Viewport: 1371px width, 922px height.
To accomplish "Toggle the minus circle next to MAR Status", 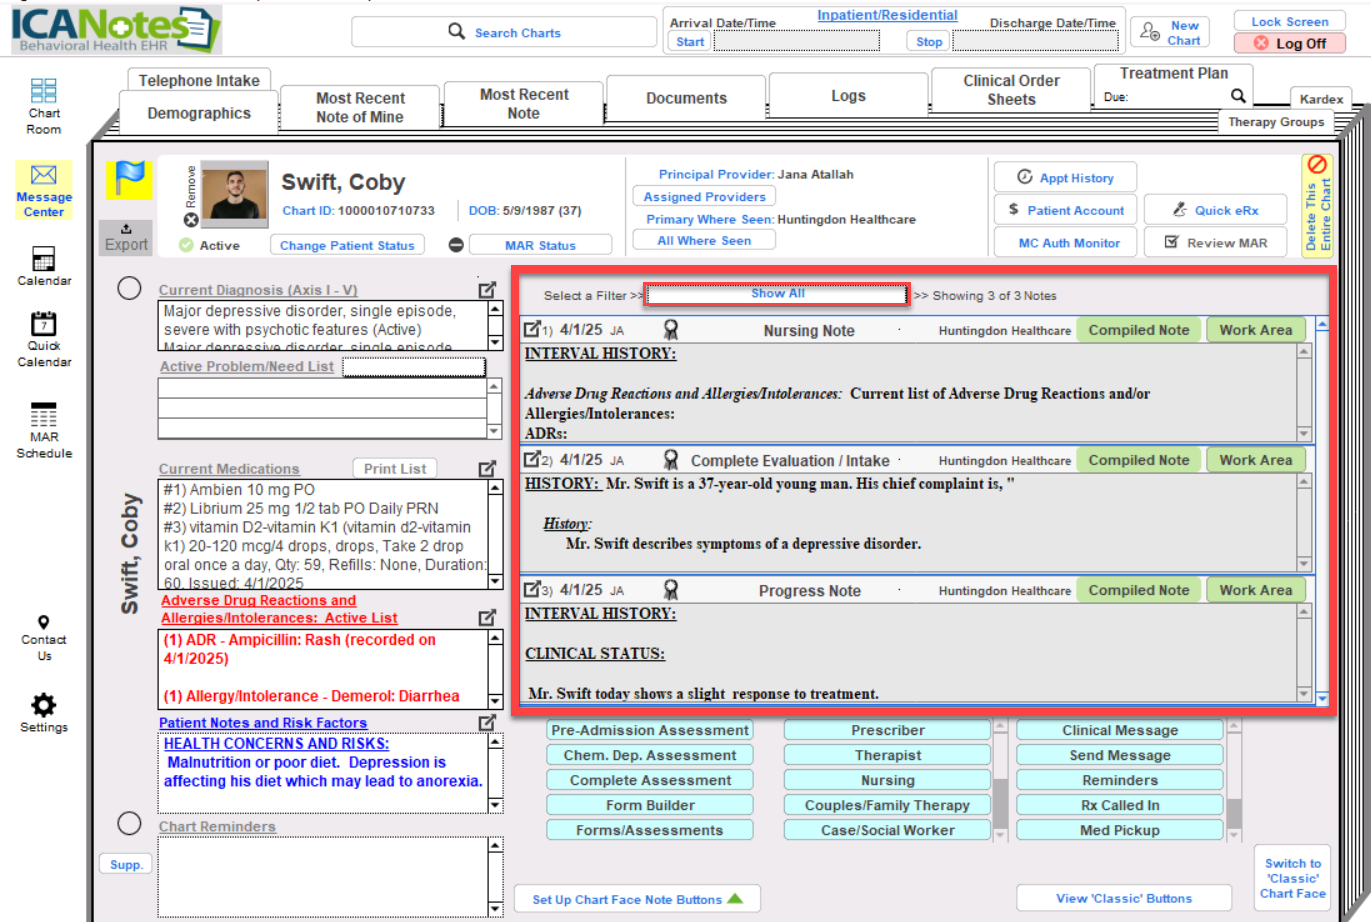I will (456, 245).
